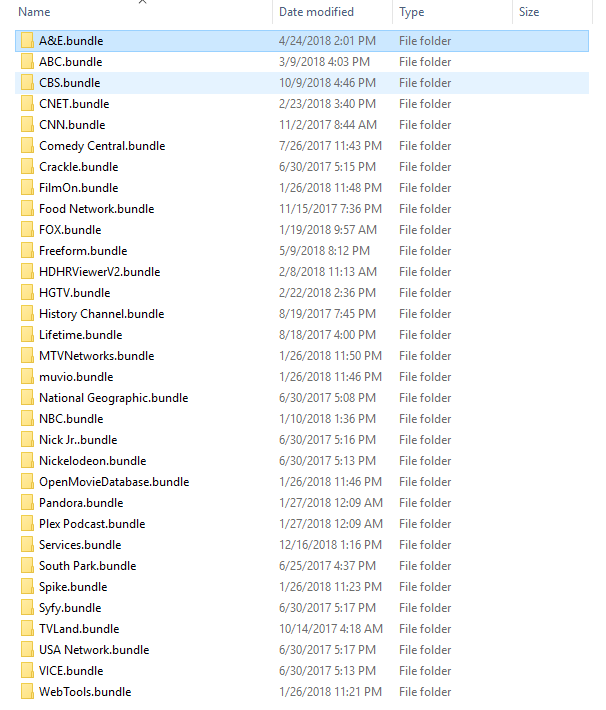Click date 6/25/2017 4:37 PM

(x=327, y=566)
